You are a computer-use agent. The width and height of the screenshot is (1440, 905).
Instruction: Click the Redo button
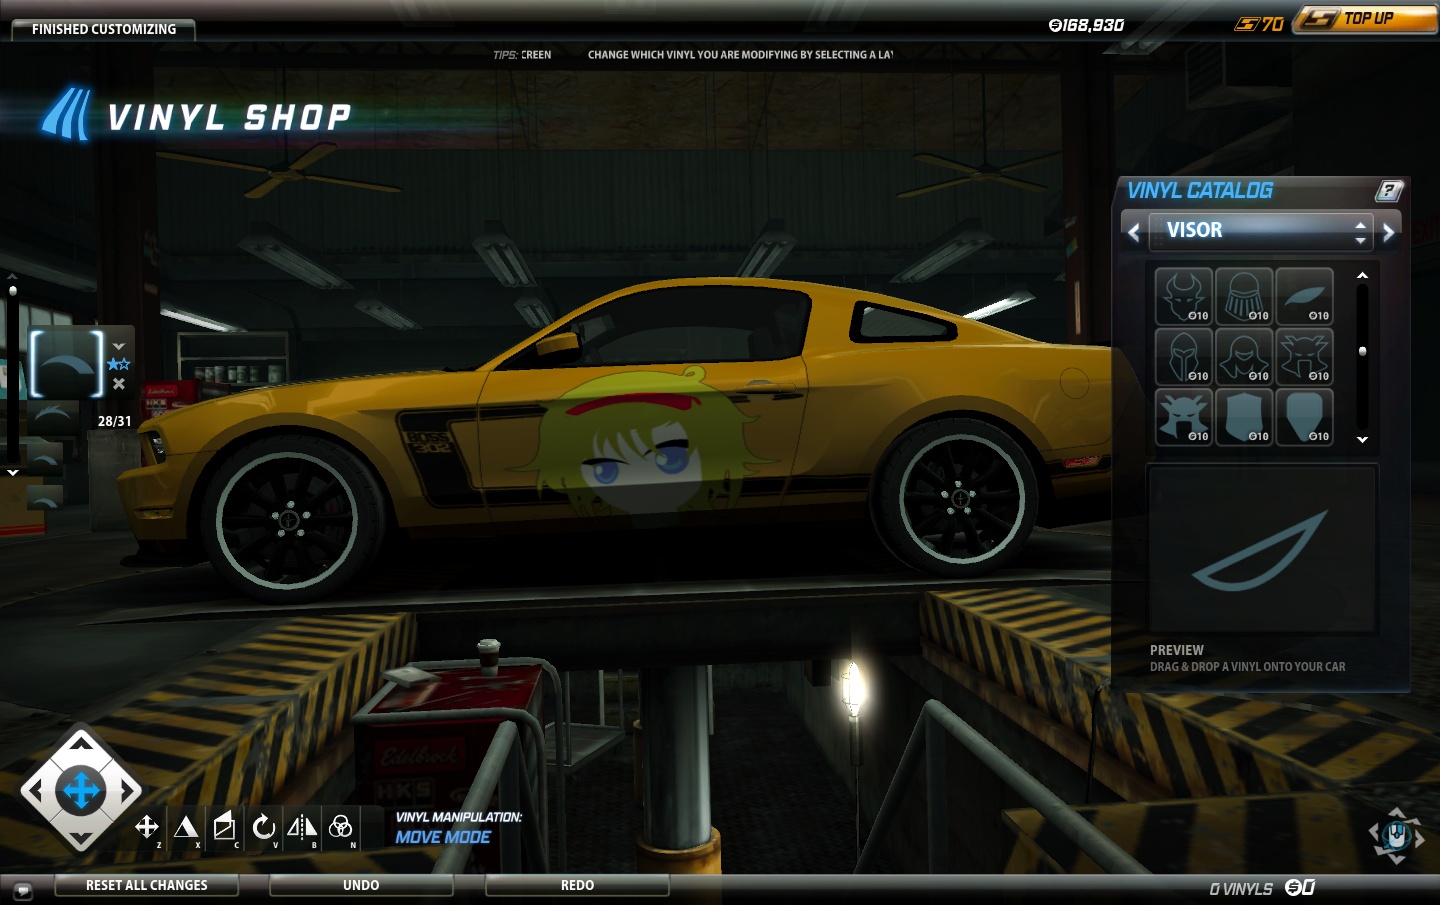[x=577, y=885]
